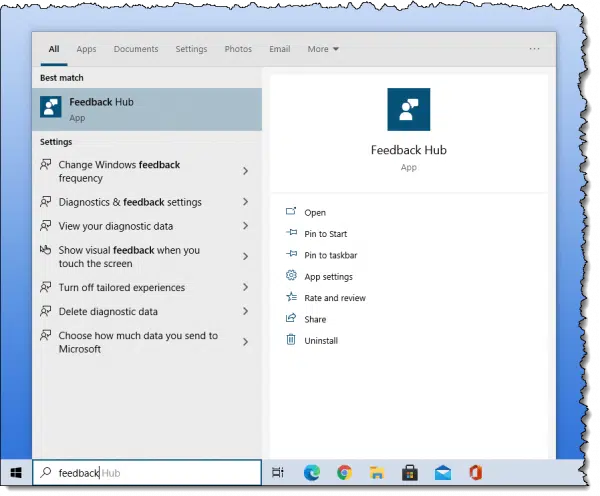Expand Turn off tailored experiences chevron

(246, 287)
